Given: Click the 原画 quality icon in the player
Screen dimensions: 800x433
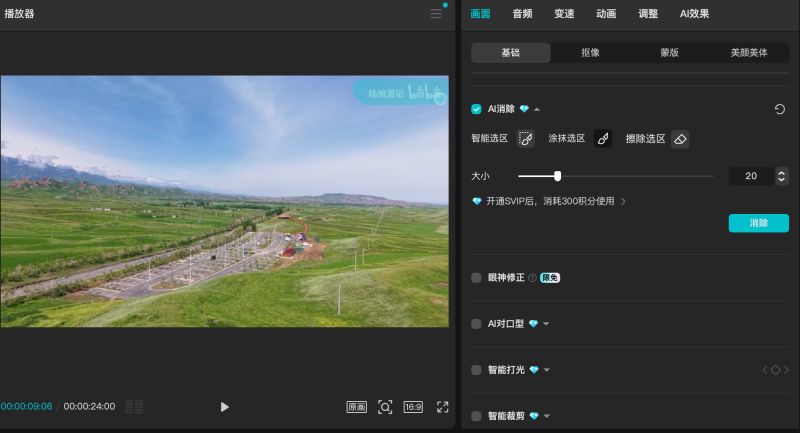Looking at the screenshot, I should 356,407.
